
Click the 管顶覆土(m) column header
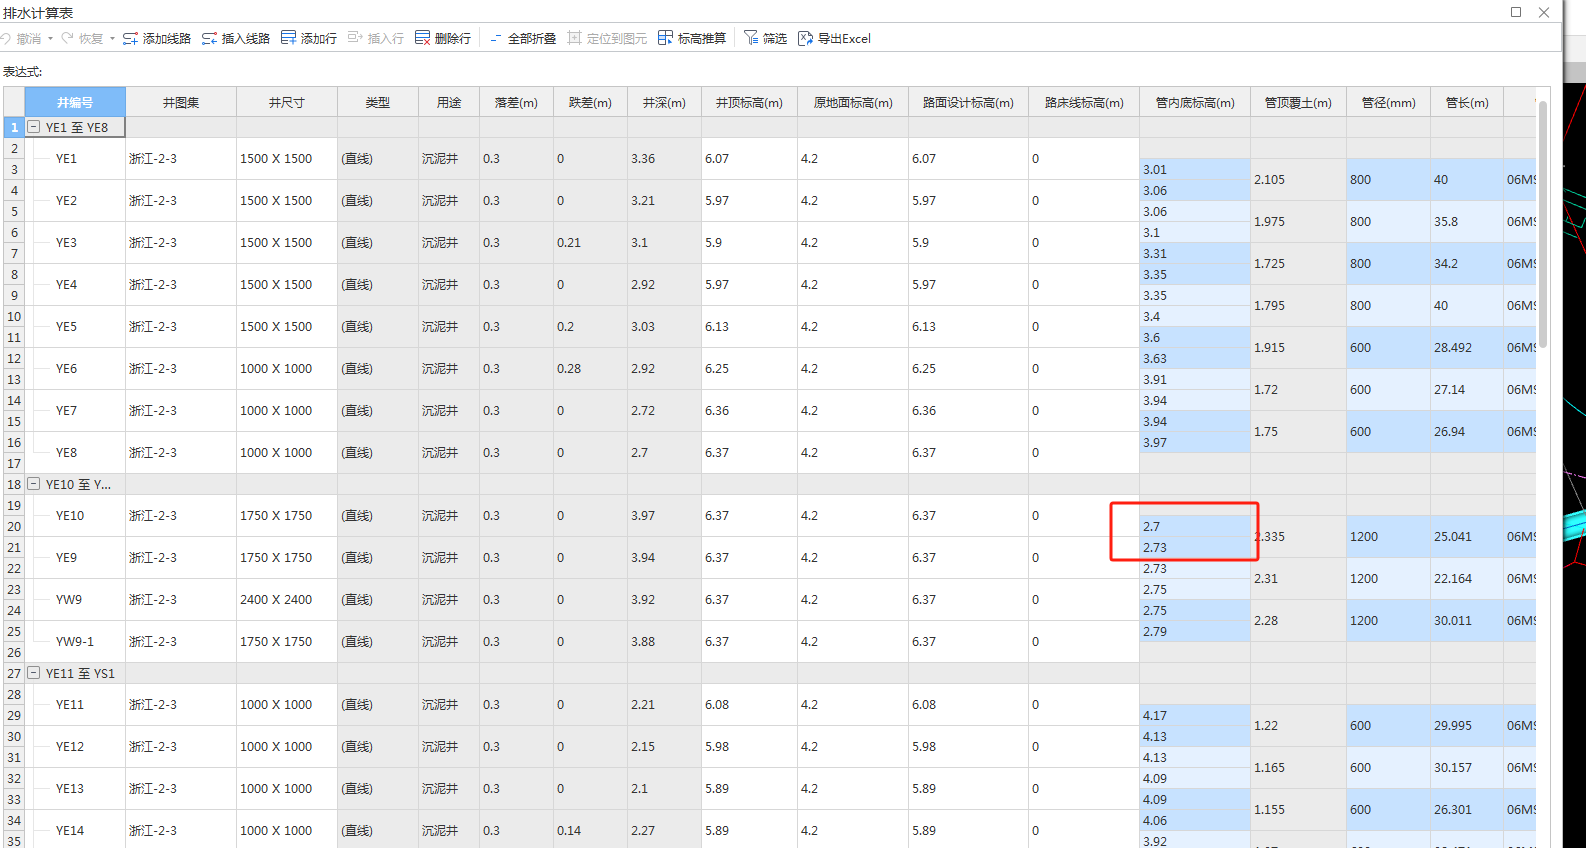(x=1298, y=102)
